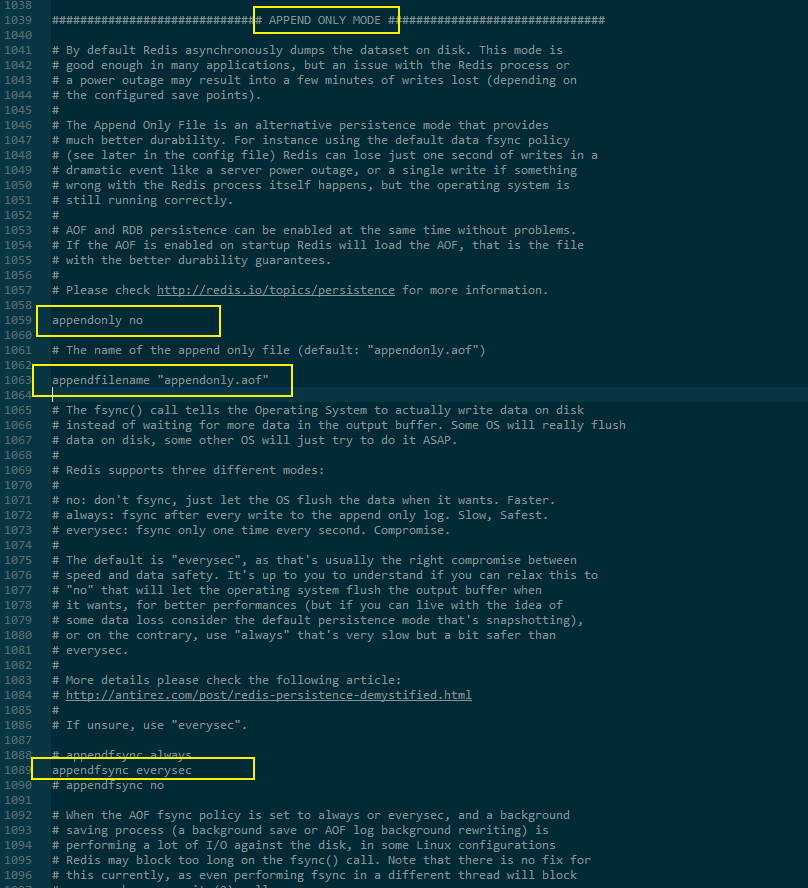The height and width of the screenshot is (888, 808).
Task: Place cursor on "appendonly no" line
Action: [97, 320]
